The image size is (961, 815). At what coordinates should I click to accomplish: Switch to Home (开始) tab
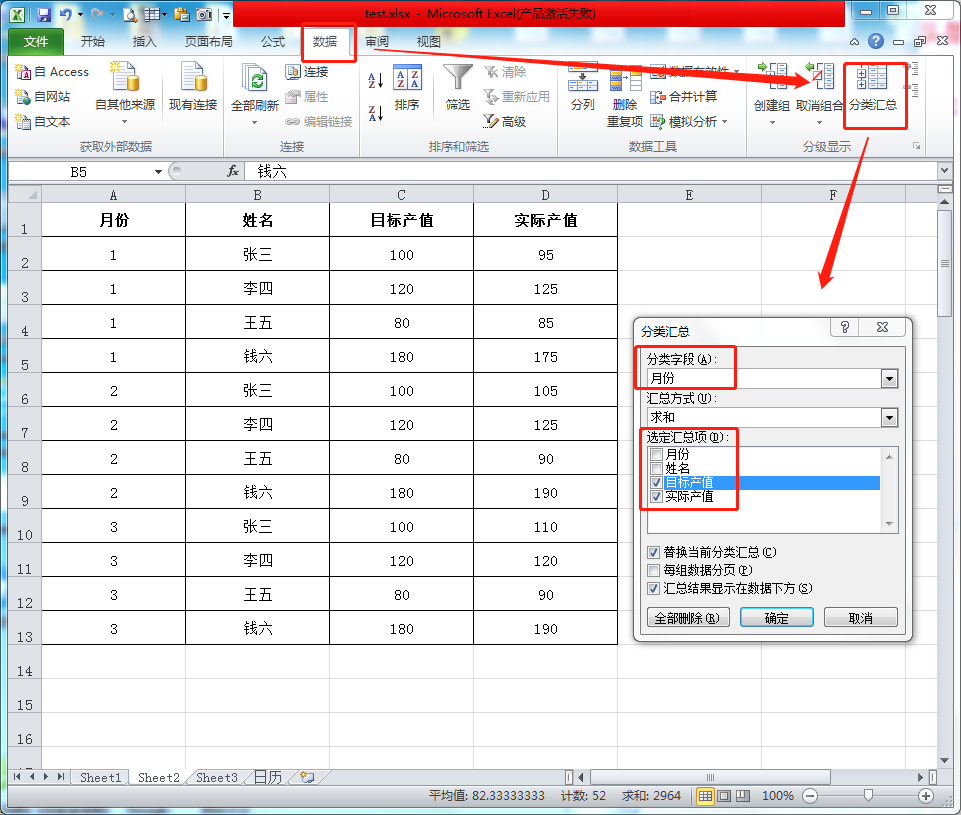tap(93, 42)
